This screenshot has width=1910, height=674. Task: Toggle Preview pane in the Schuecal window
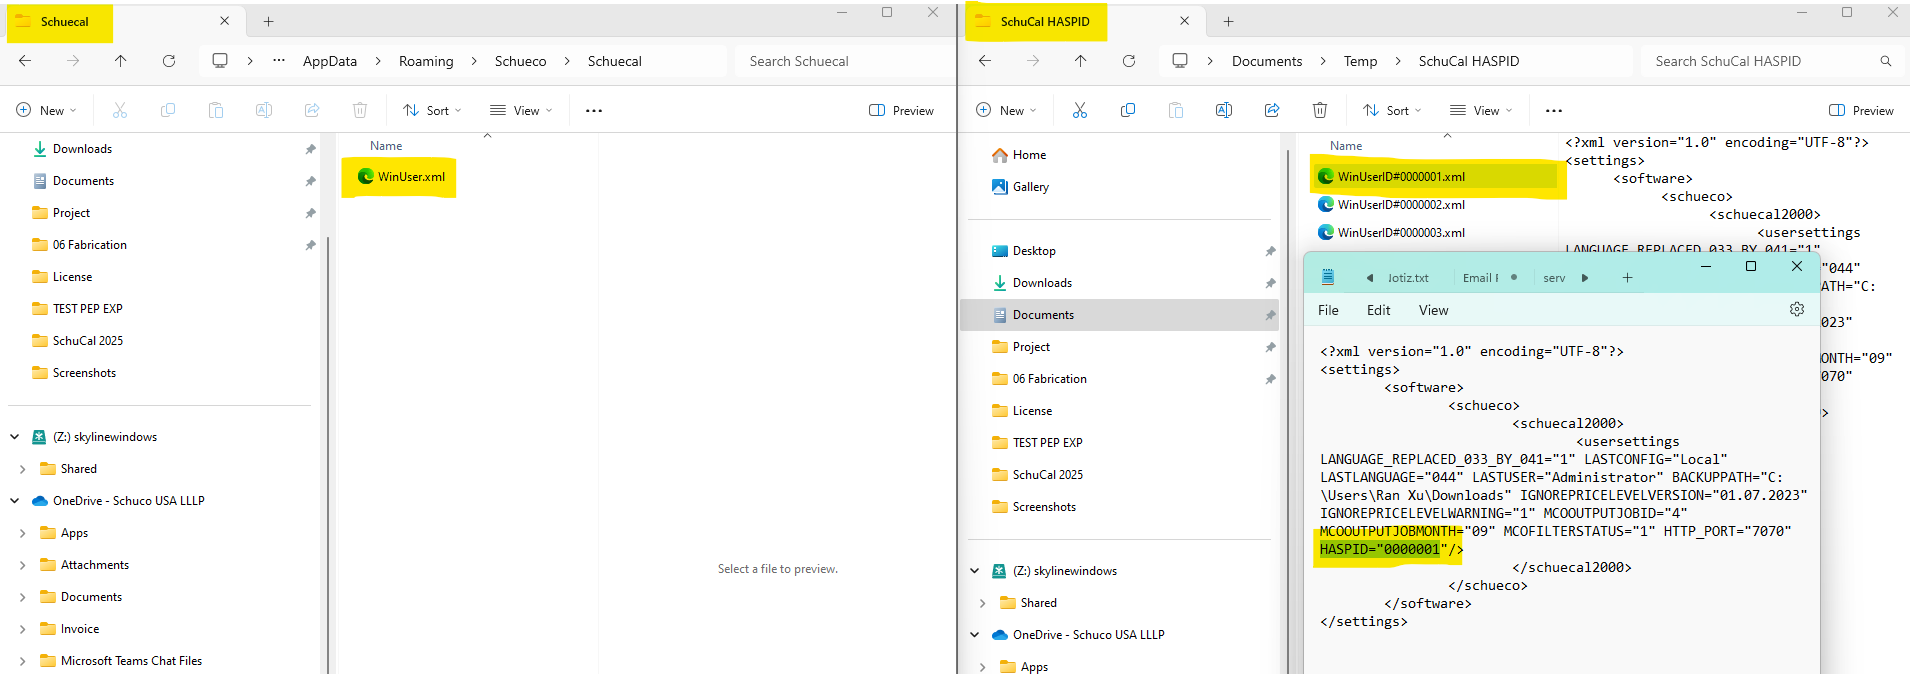[901, 110]
